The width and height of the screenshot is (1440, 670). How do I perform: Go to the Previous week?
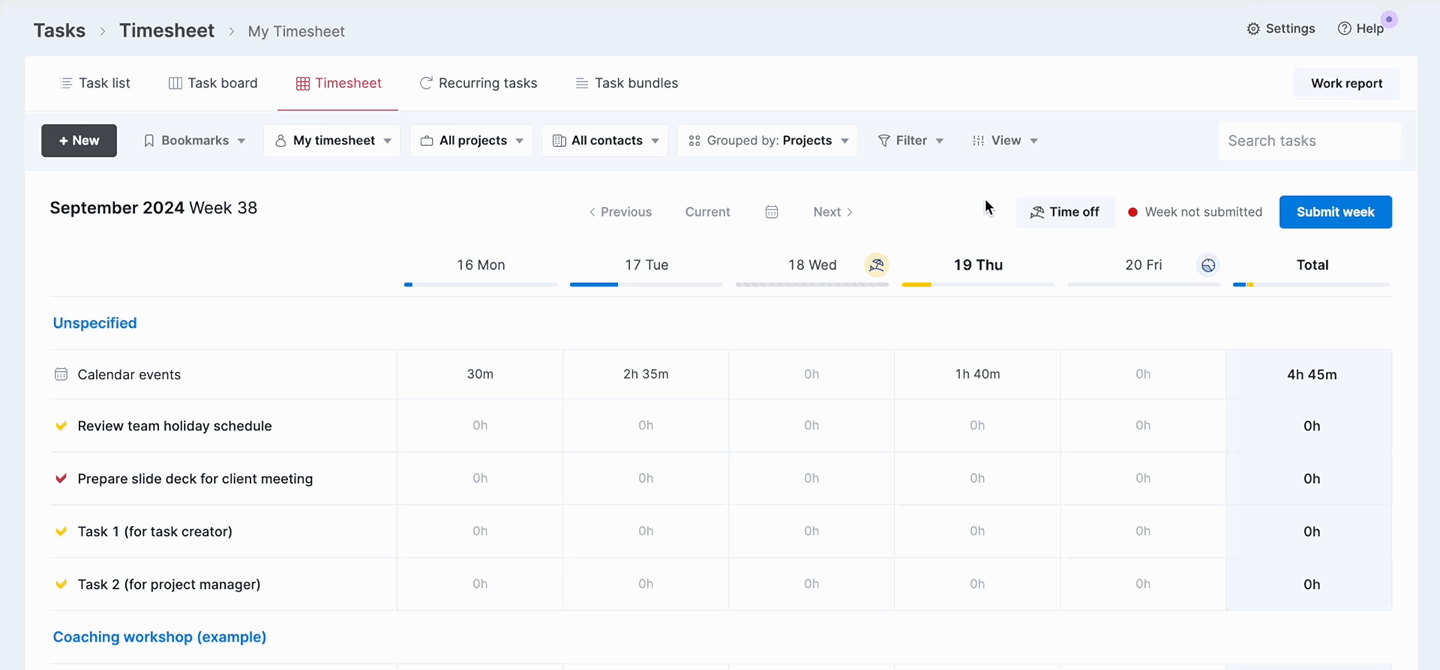pos(620,212)
